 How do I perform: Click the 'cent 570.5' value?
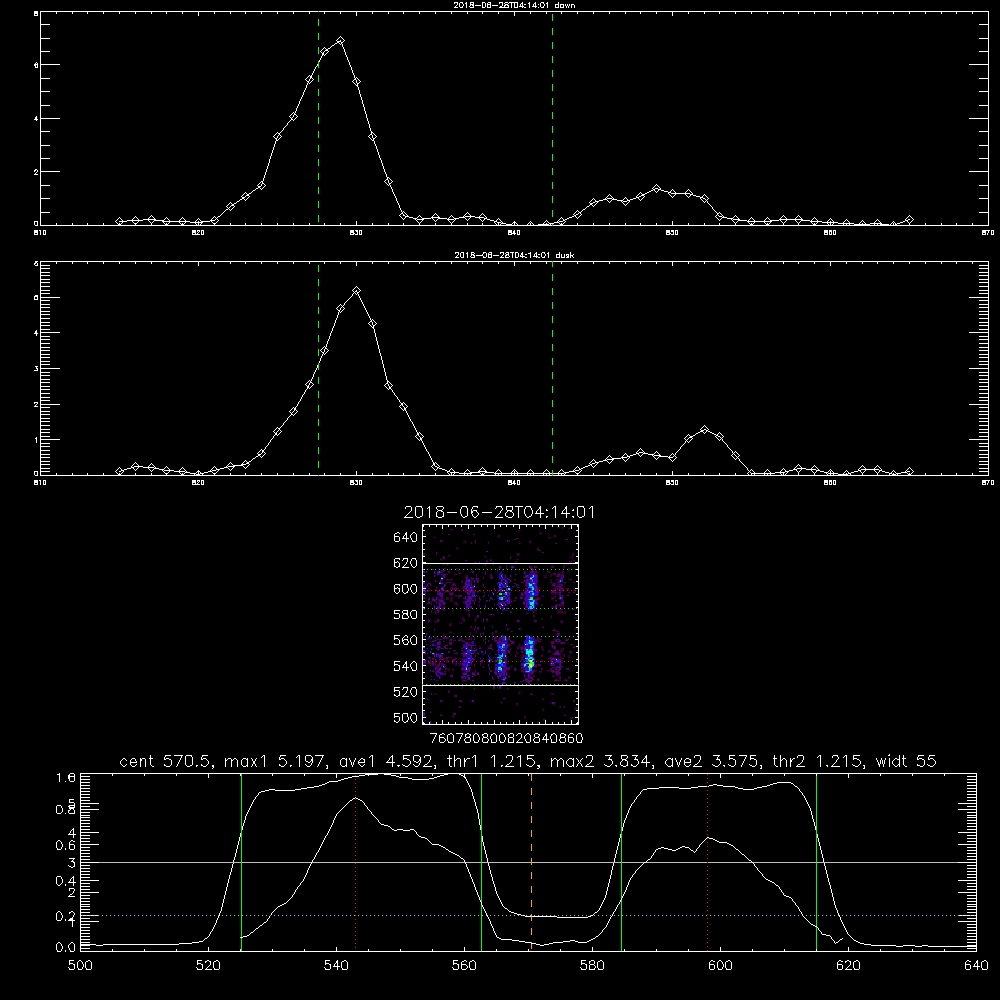(168, 761)
